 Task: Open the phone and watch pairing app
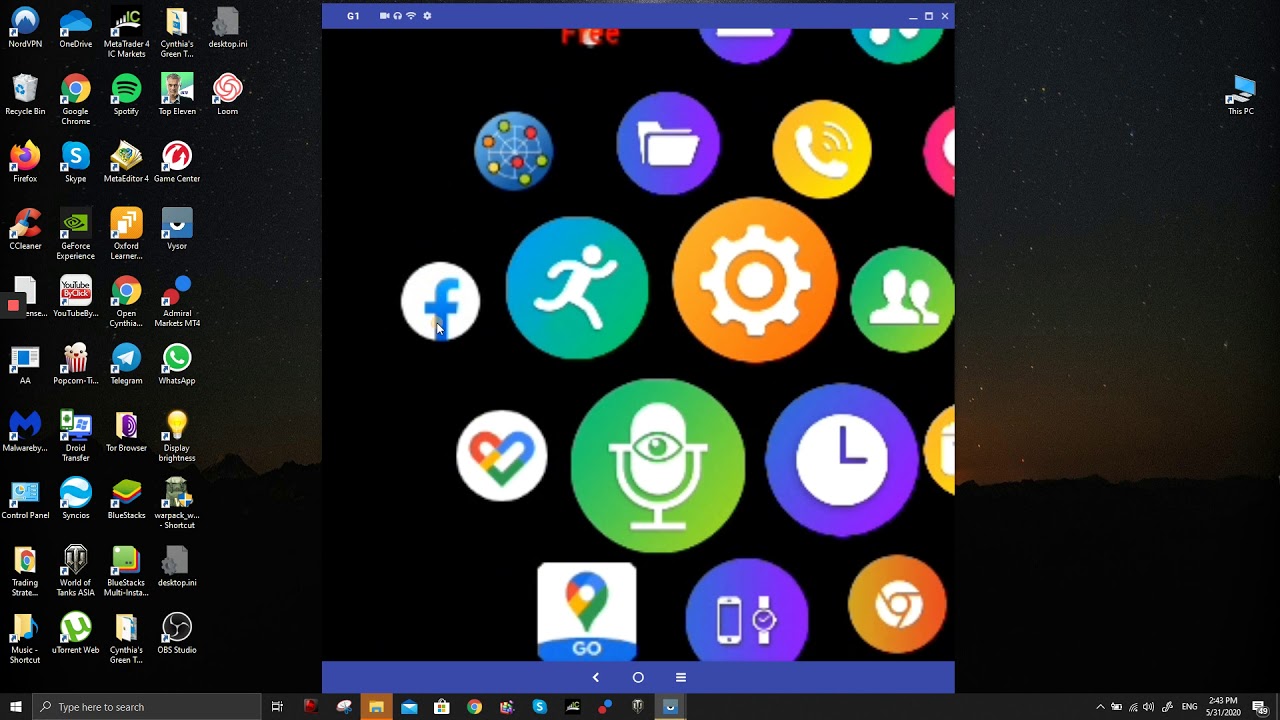click(x=747, y=612)
